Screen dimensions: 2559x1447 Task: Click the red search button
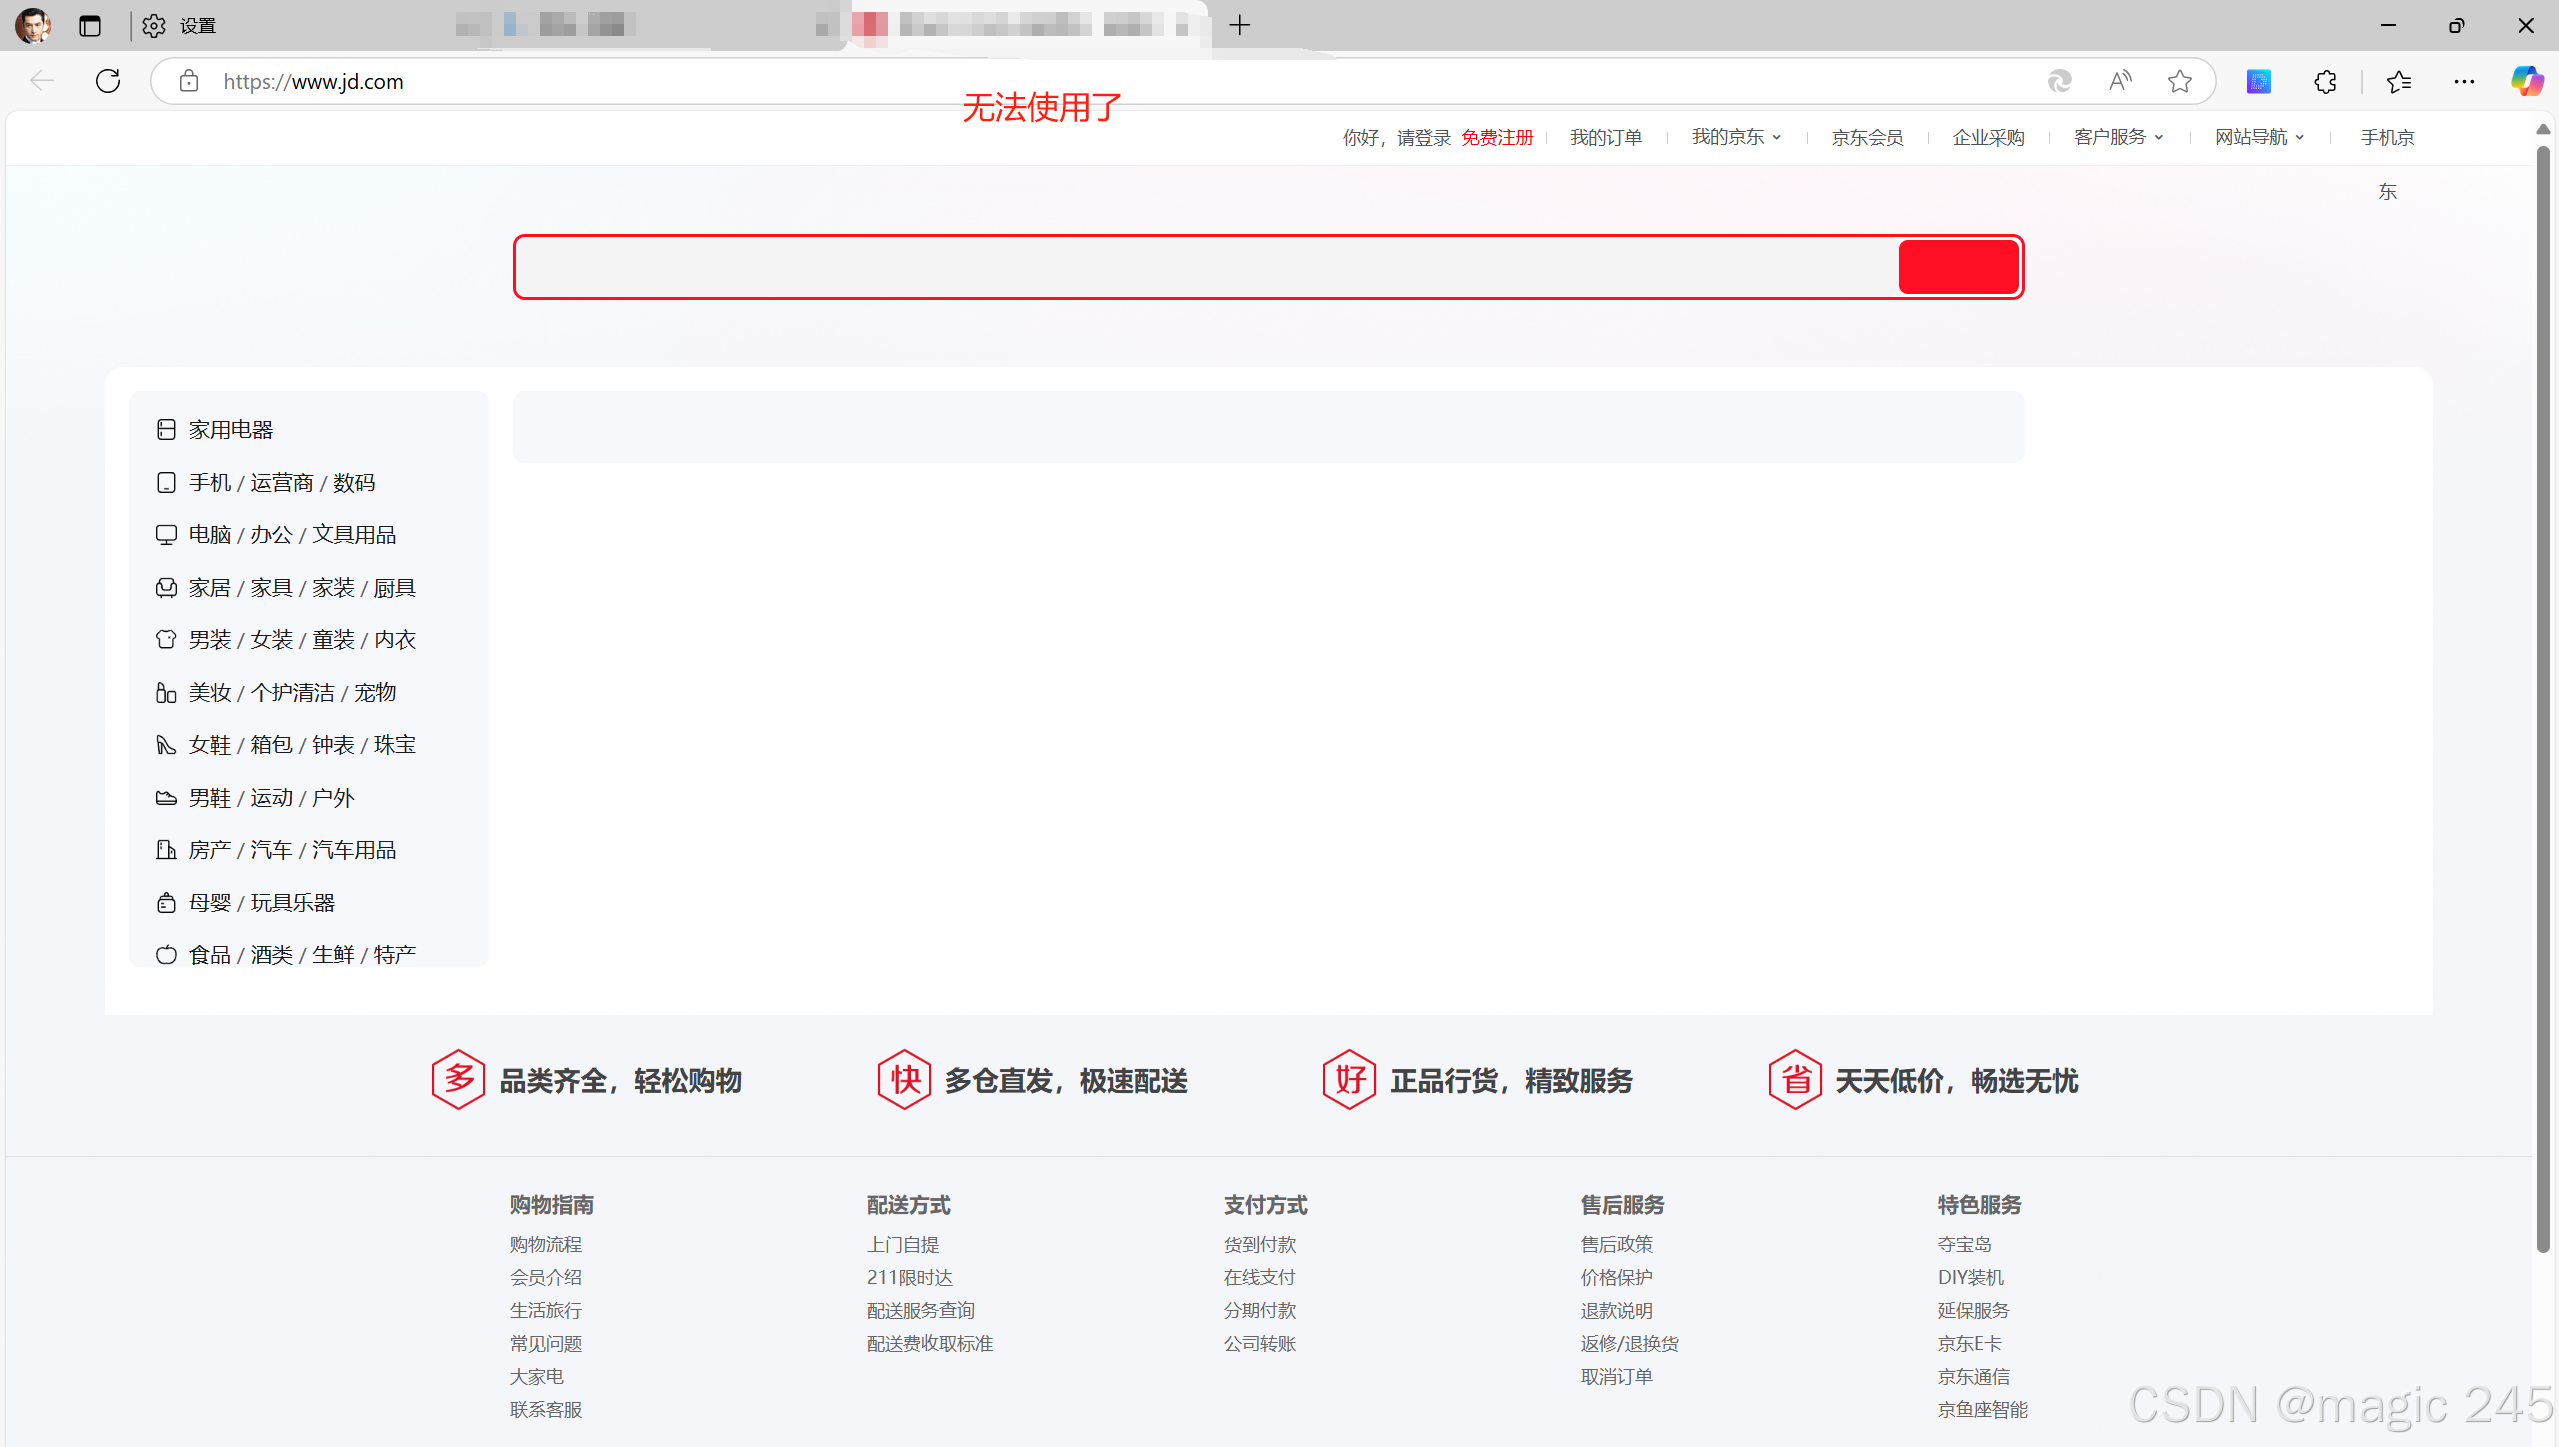point(1958,267)
